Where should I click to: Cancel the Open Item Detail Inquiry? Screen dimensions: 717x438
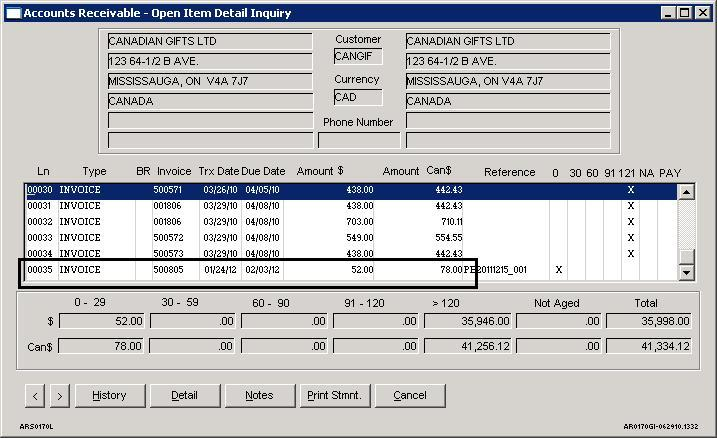pos(410,396)
